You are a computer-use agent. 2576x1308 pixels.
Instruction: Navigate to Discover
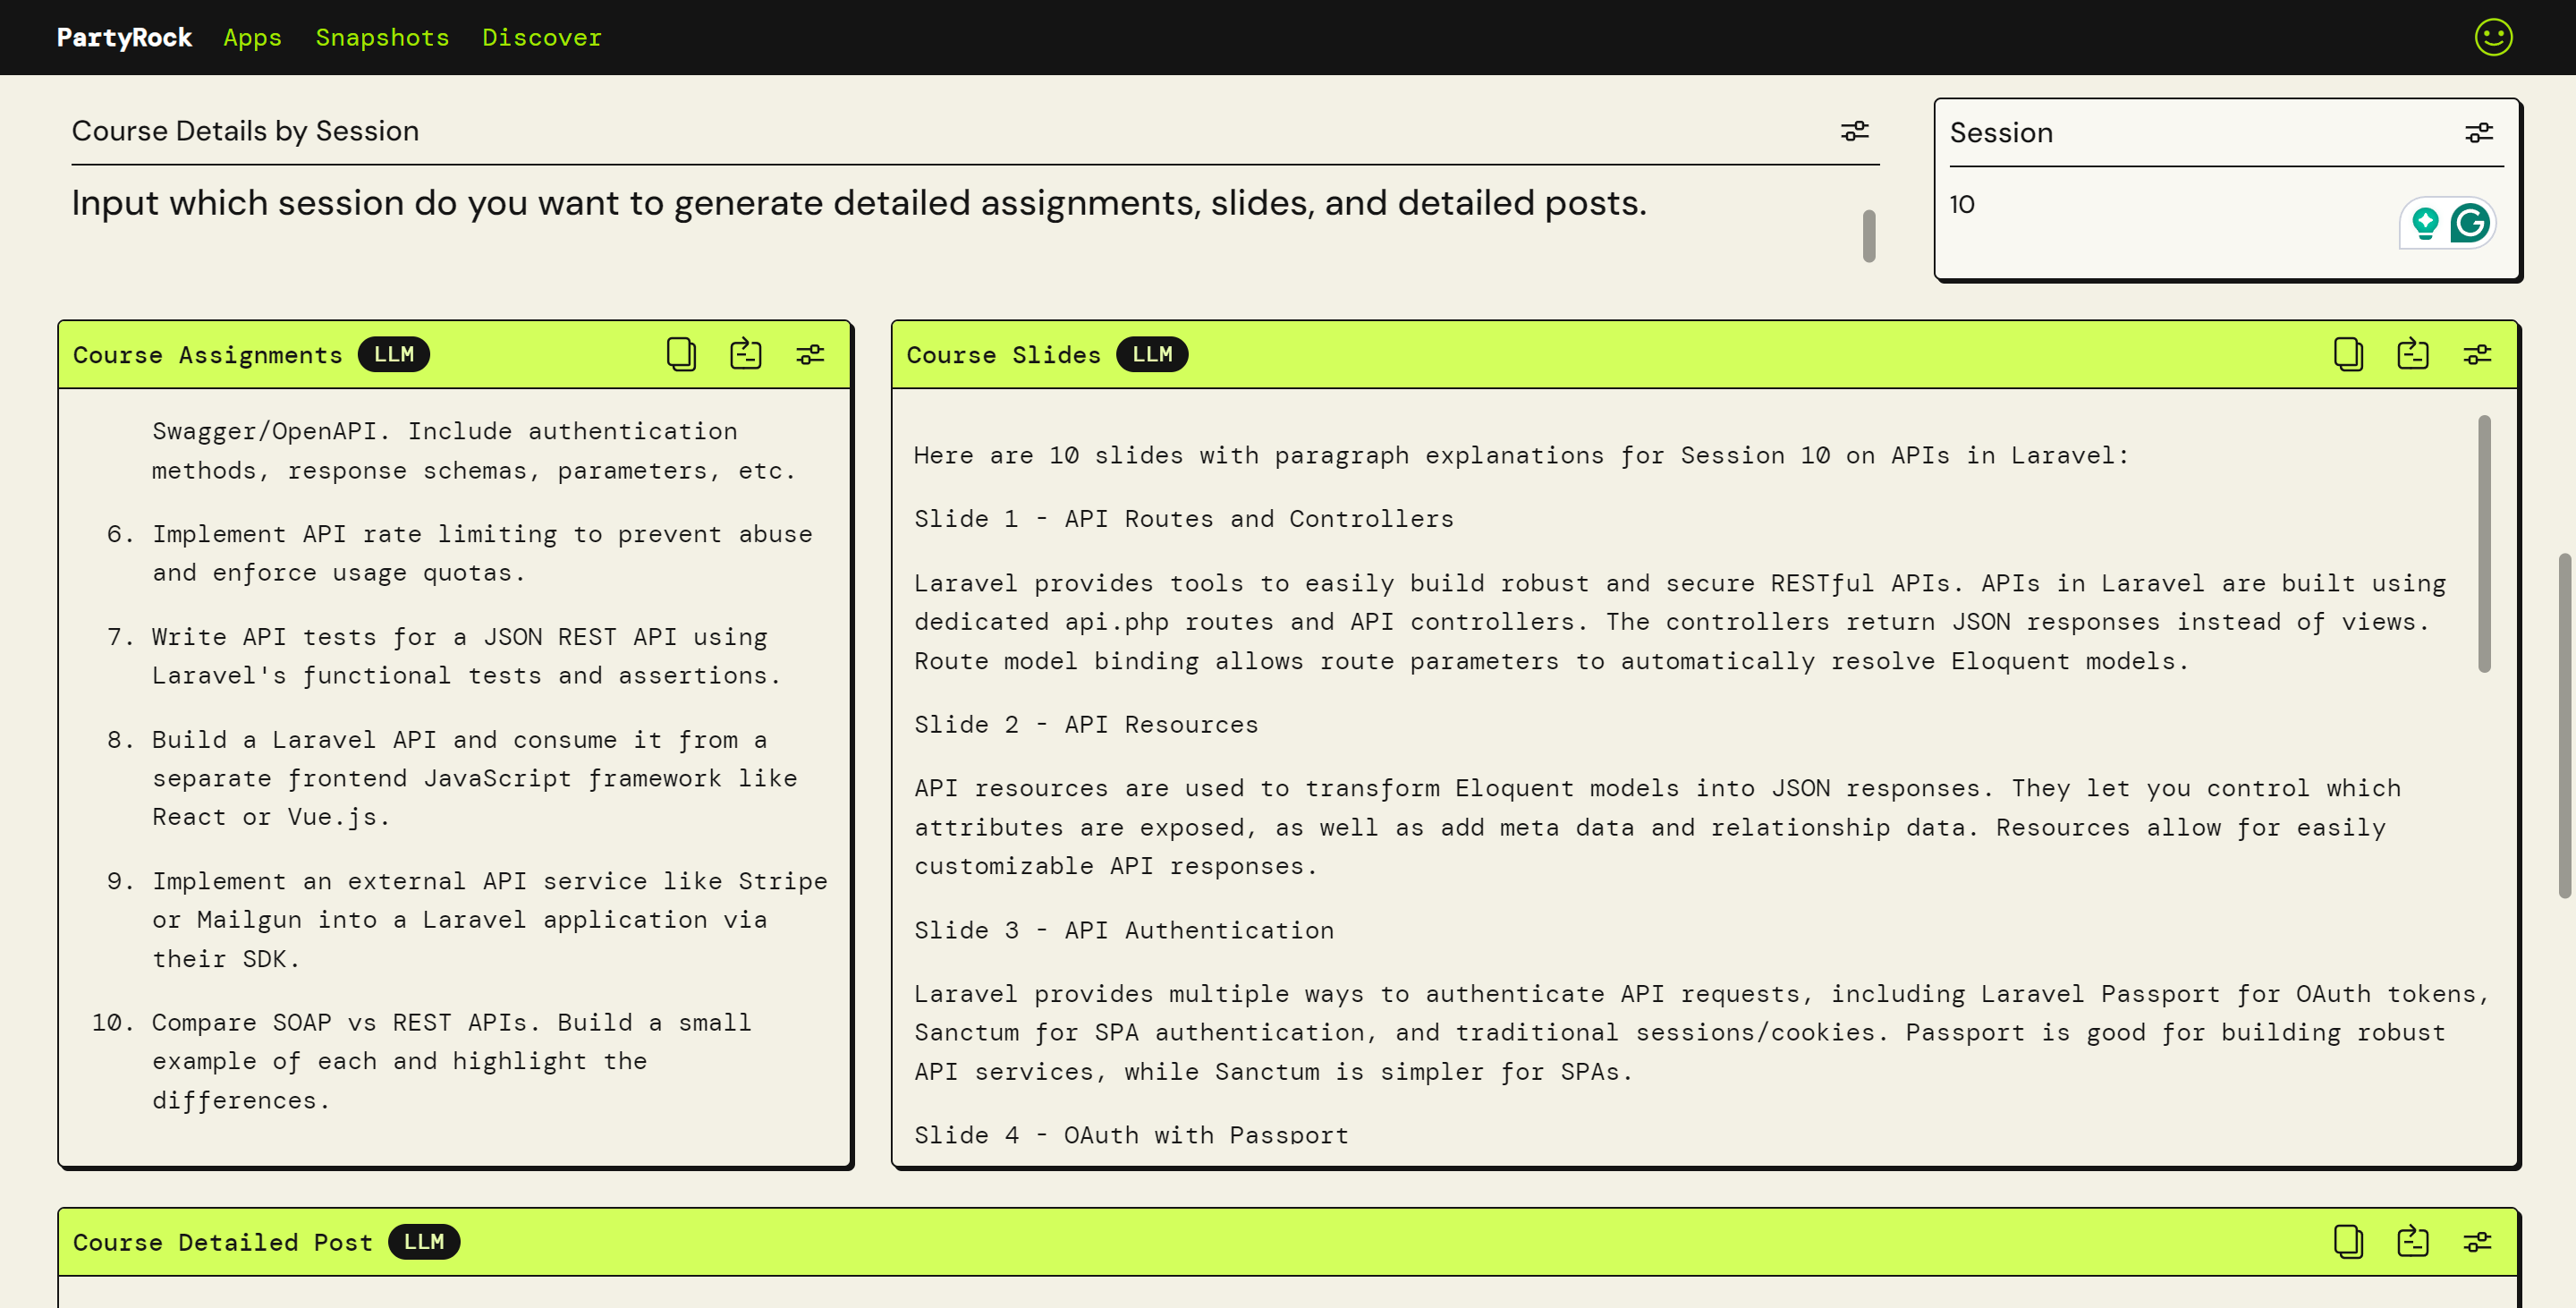click(x=541, y=37)
